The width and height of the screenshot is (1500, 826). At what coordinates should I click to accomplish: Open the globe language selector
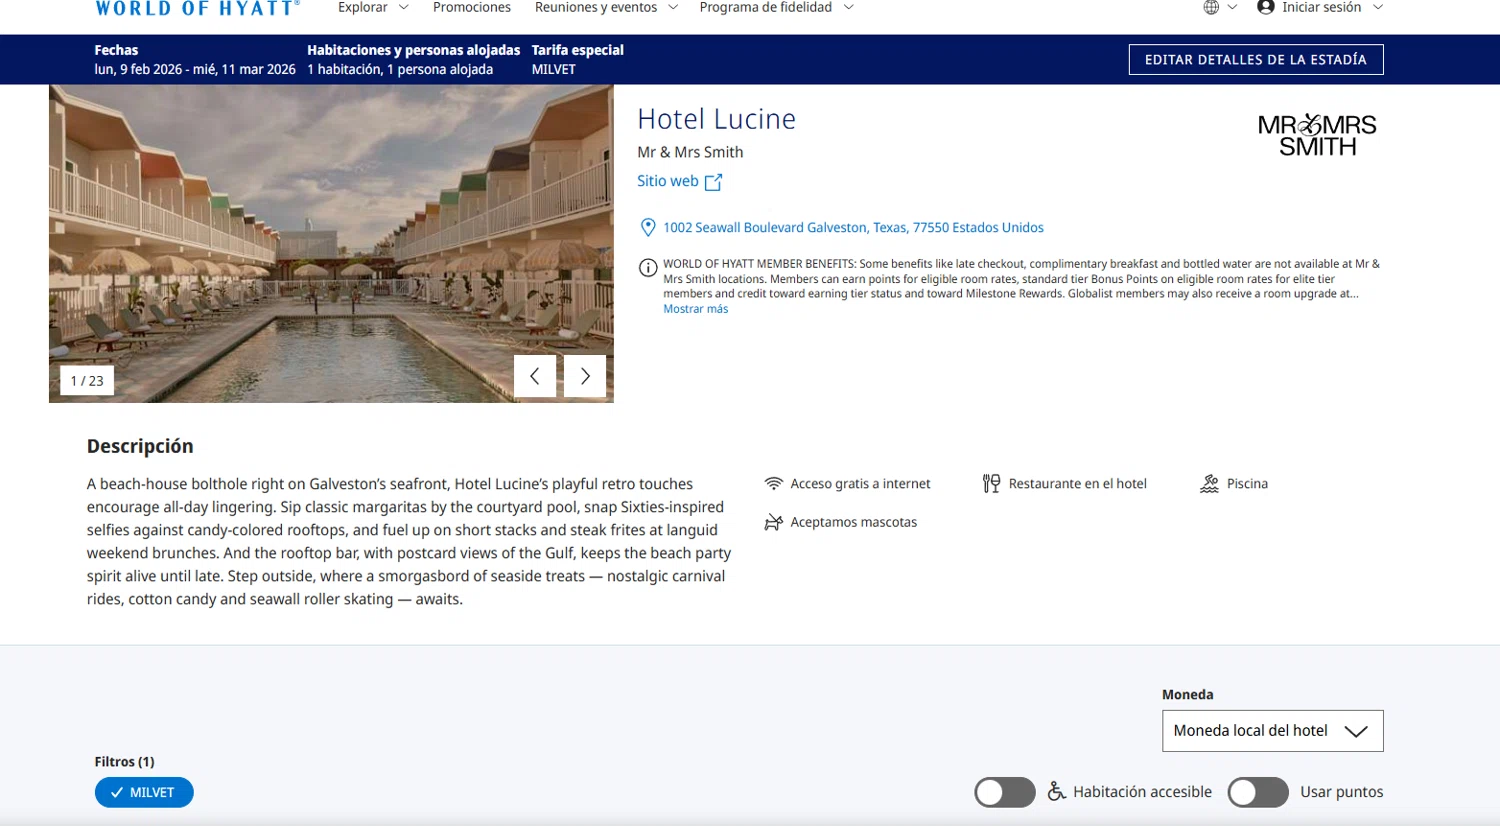point(1220,8)
